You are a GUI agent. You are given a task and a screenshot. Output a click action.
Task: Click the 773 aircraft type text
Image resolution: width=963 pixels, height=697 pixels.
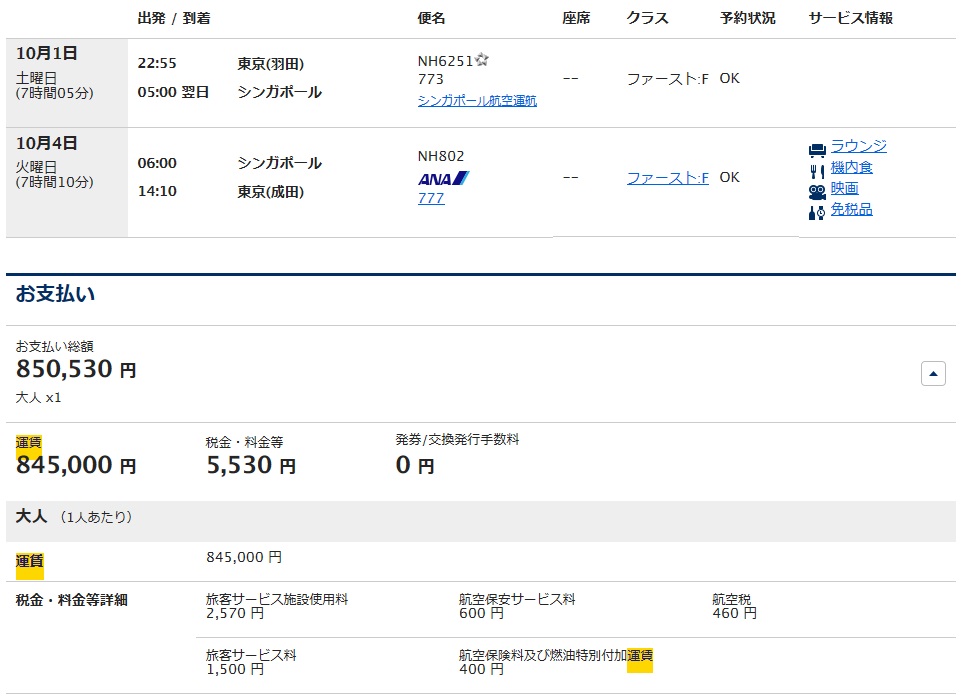[431, 79]
